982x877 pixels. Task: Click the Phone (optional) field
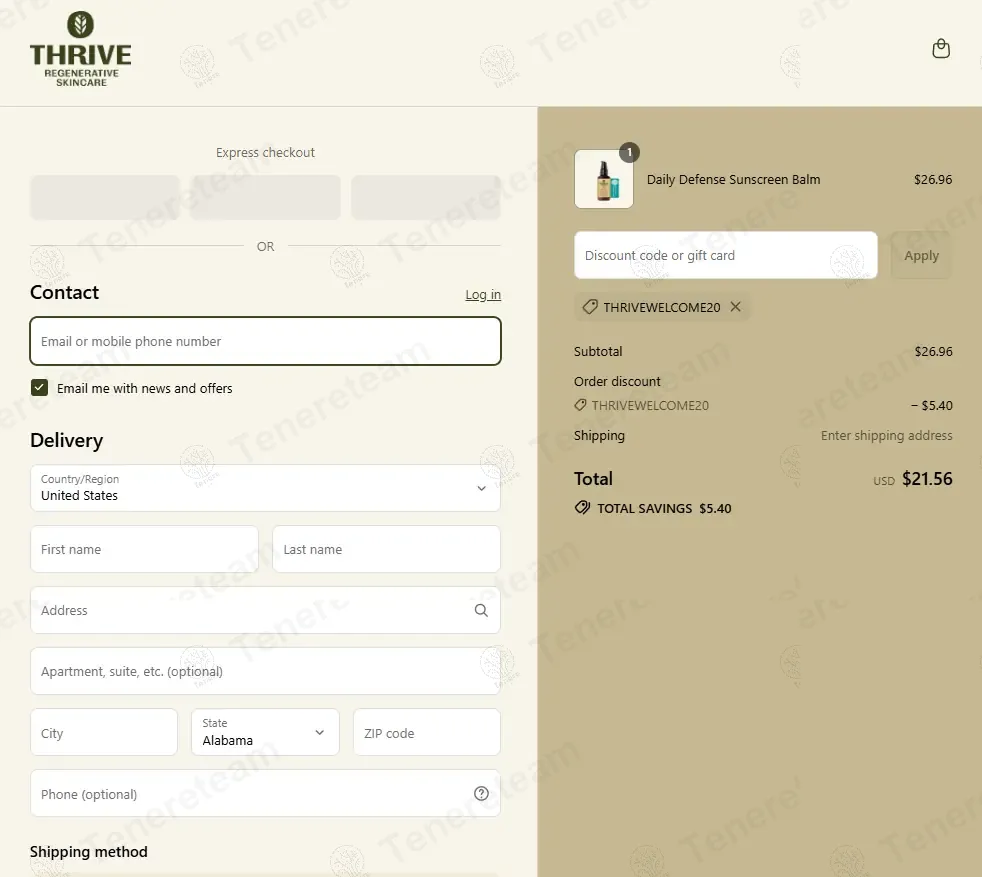point(266,794)
